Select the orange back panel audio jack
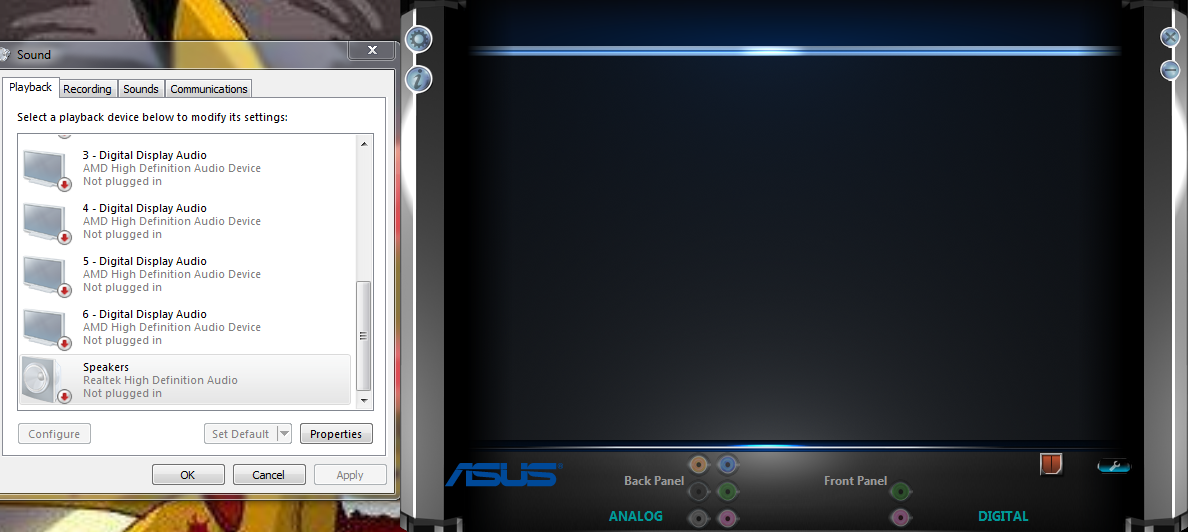The height and width of the screenshot is (532, 1188). (699, 464)
